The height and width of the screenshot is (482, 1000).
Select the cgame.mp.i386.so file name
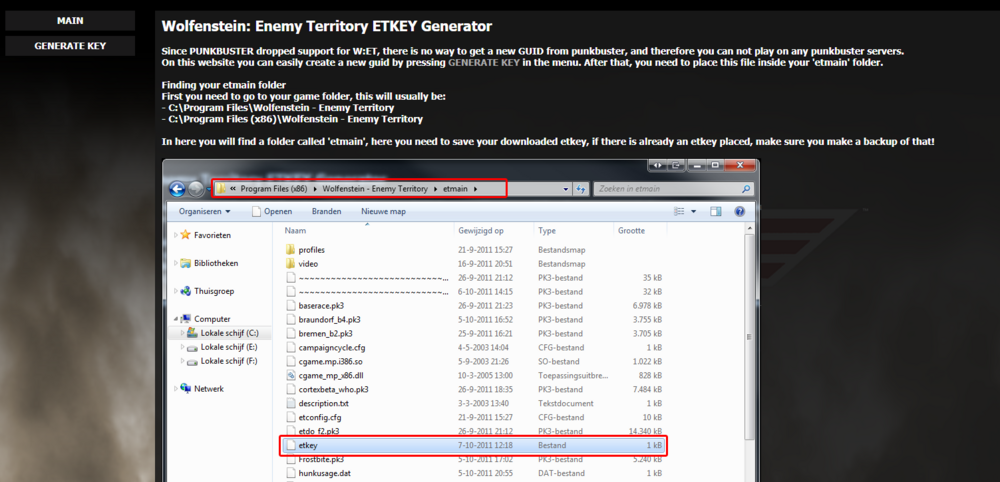click(x=330, y=362)
